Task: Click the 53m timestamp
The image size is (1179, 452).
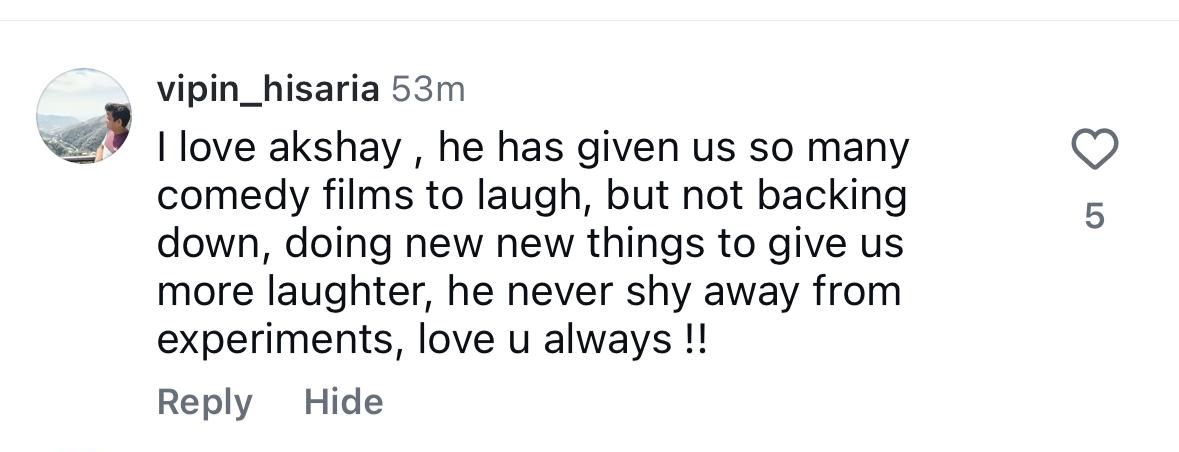Action: click(429, 91)
